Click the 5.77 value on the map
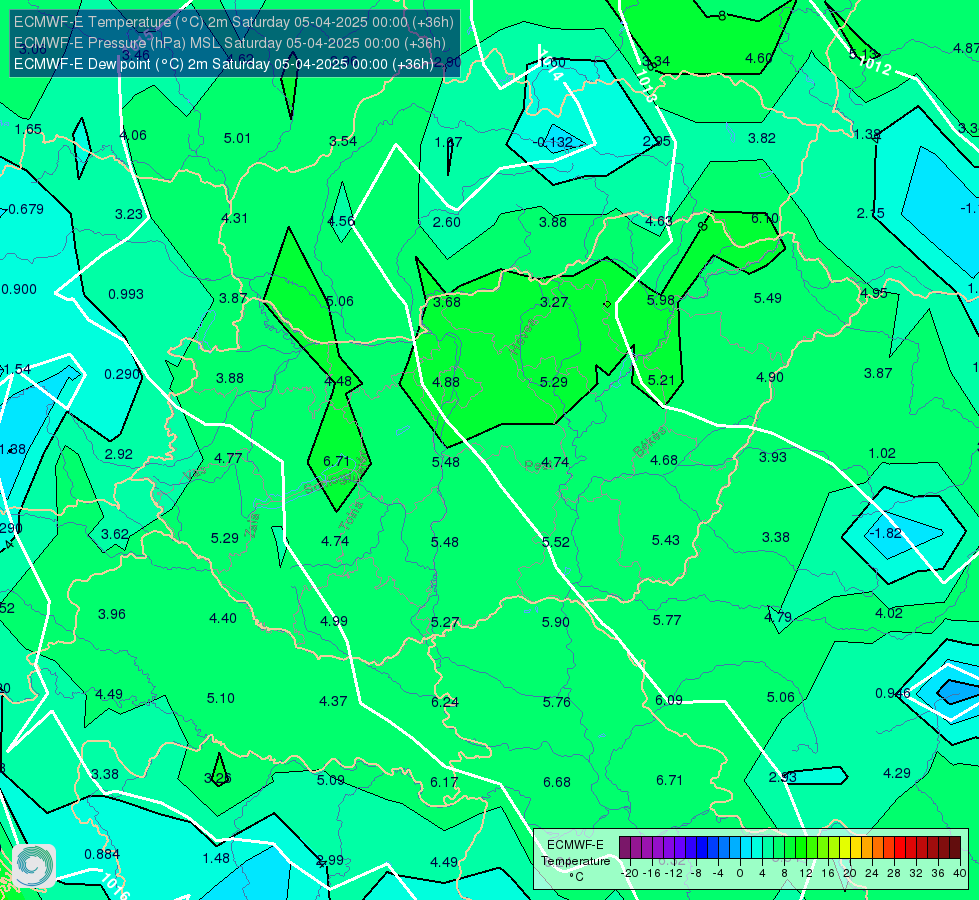The image size is (979, 900). tap(667, 620)
